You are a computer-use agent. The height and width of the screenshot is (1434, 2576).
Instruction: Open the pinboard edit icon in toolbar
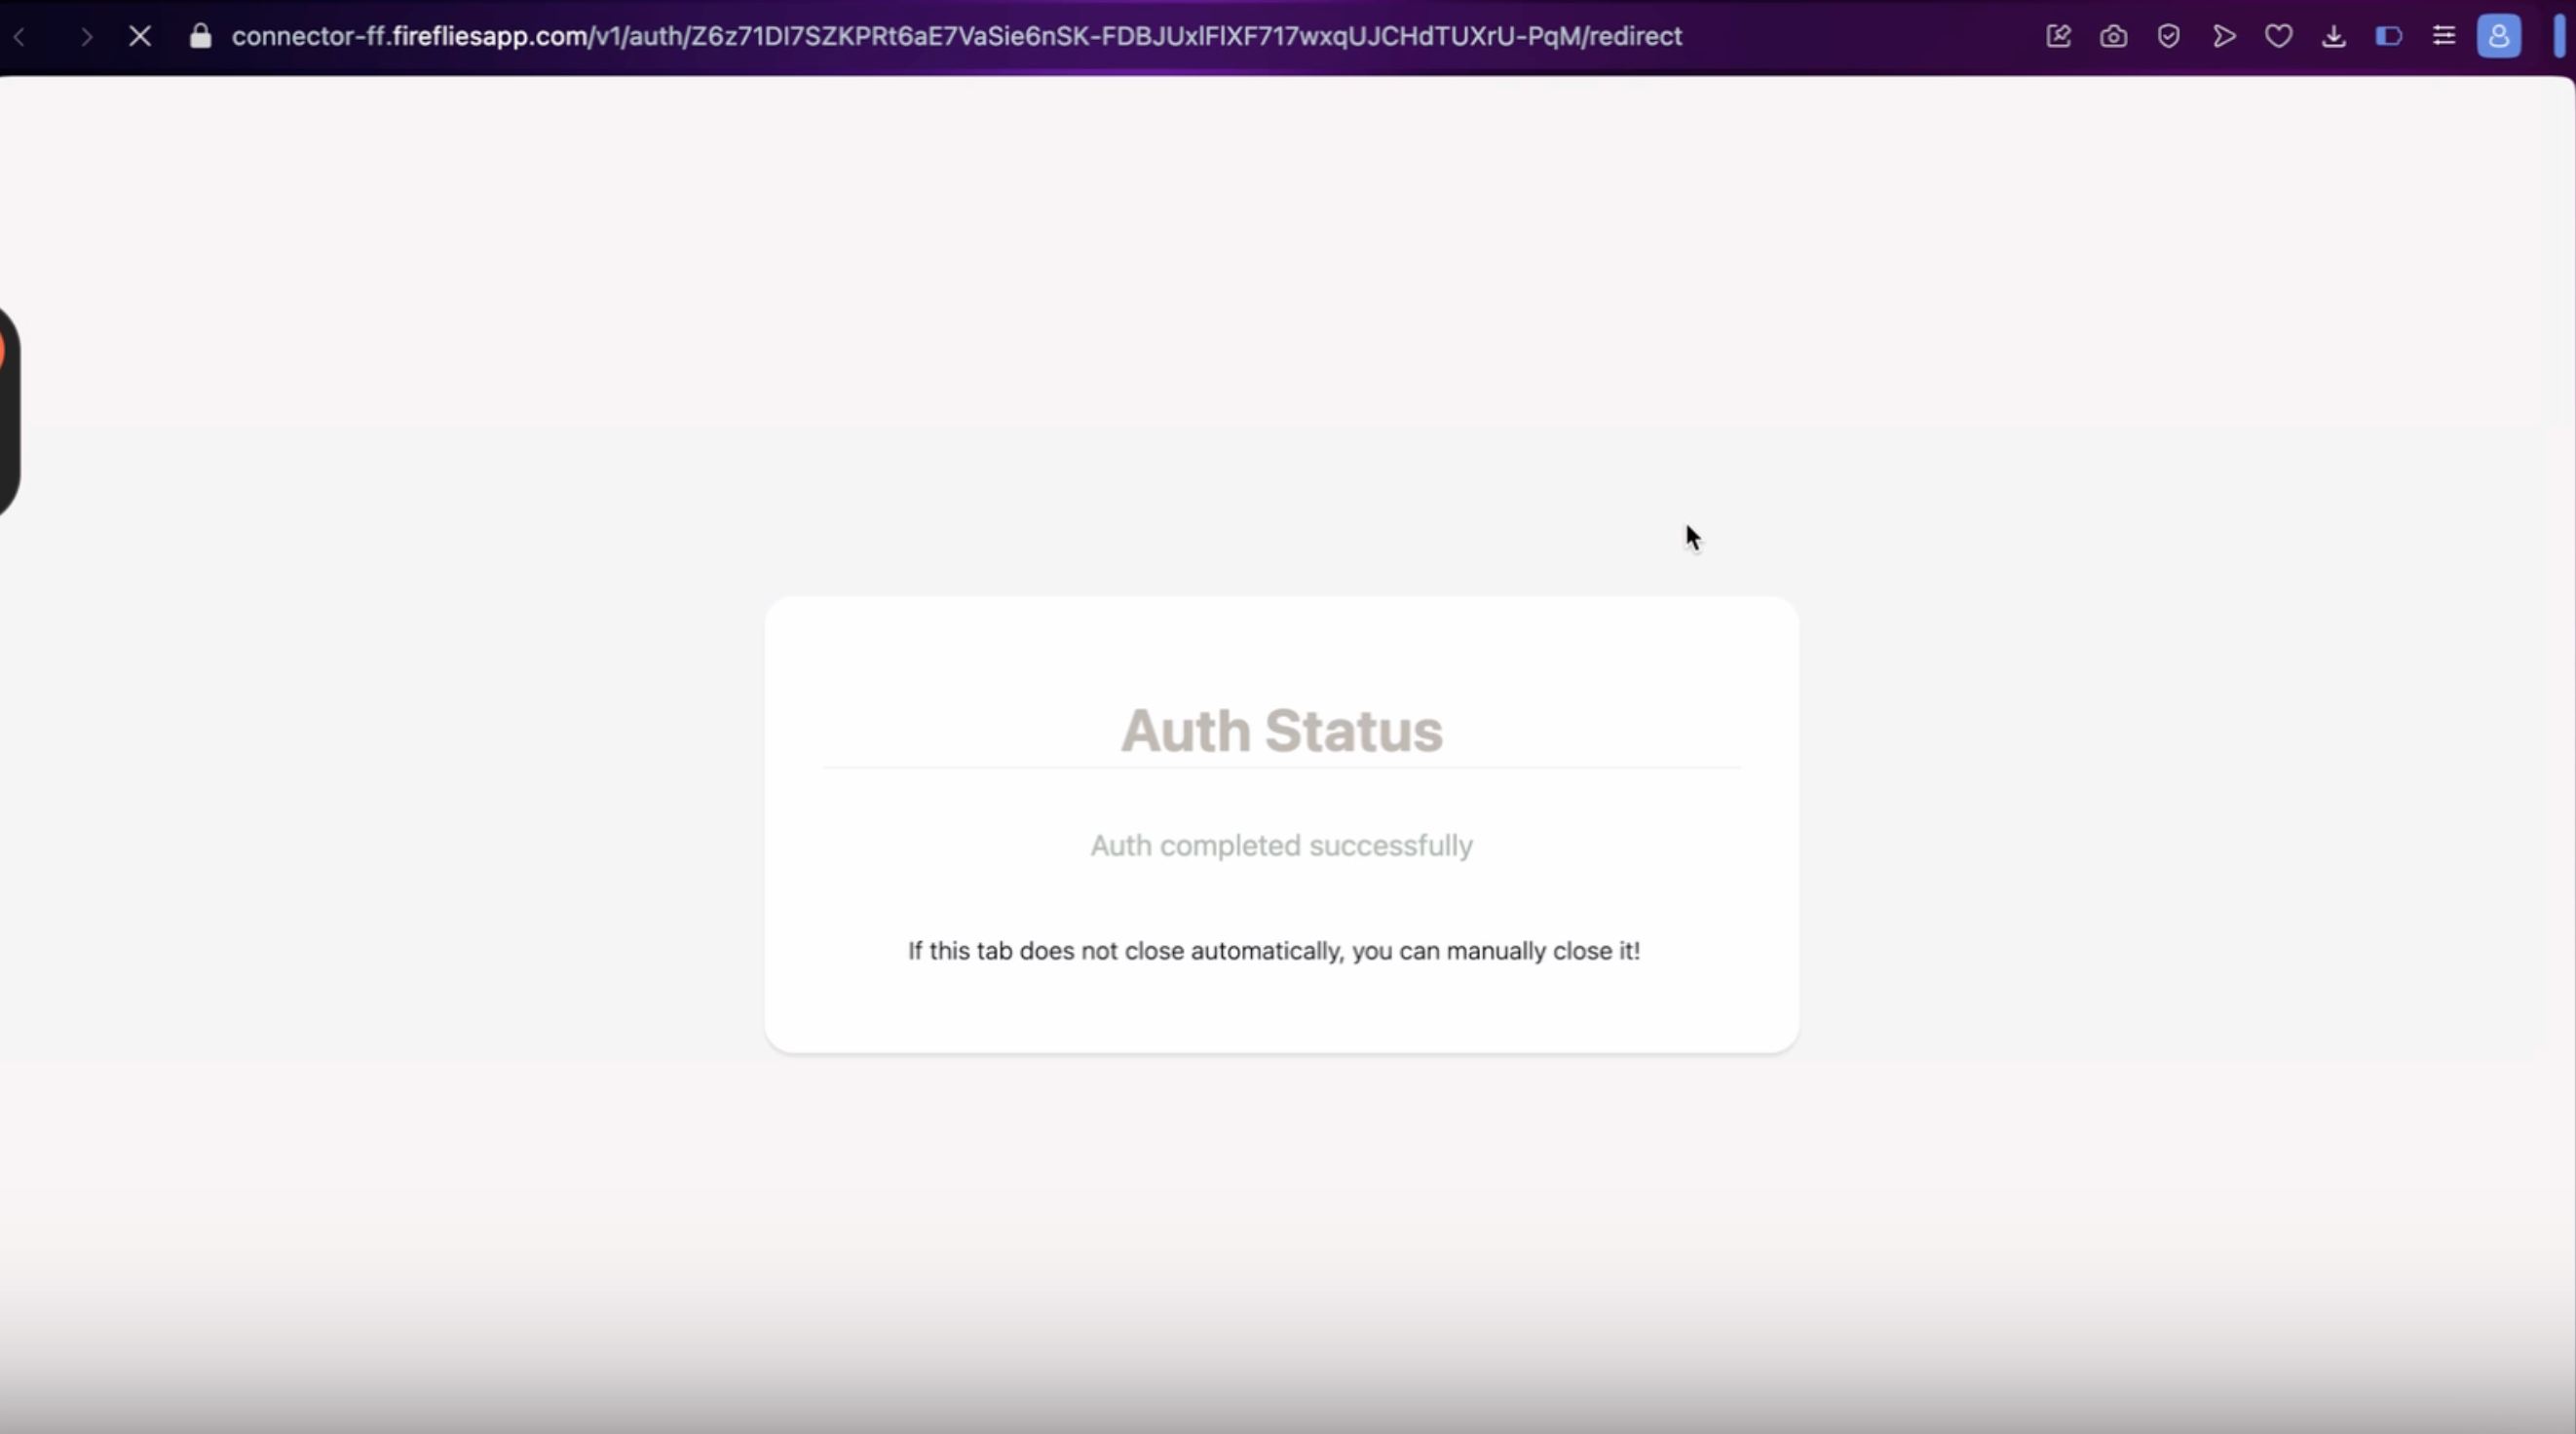(x=2058, y=37)
